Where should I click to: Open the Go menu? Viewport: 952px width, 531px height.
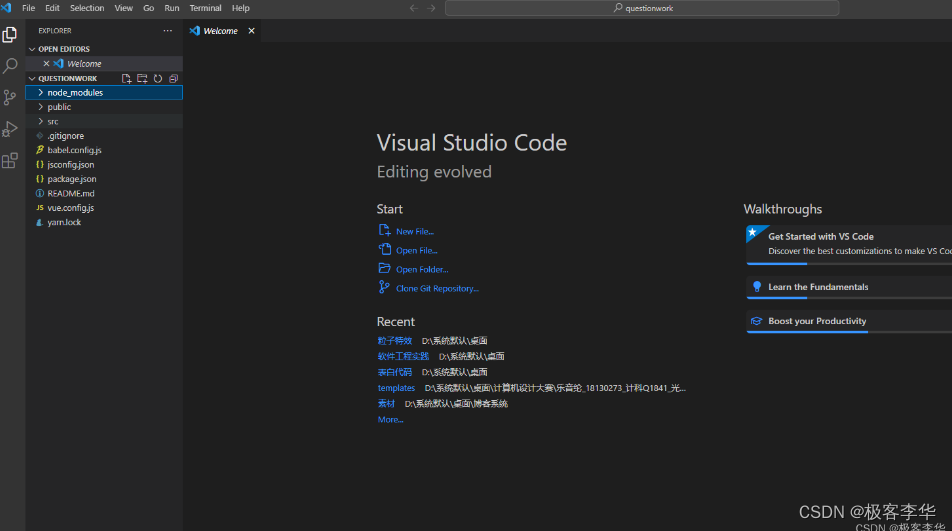tap(148, 8)
